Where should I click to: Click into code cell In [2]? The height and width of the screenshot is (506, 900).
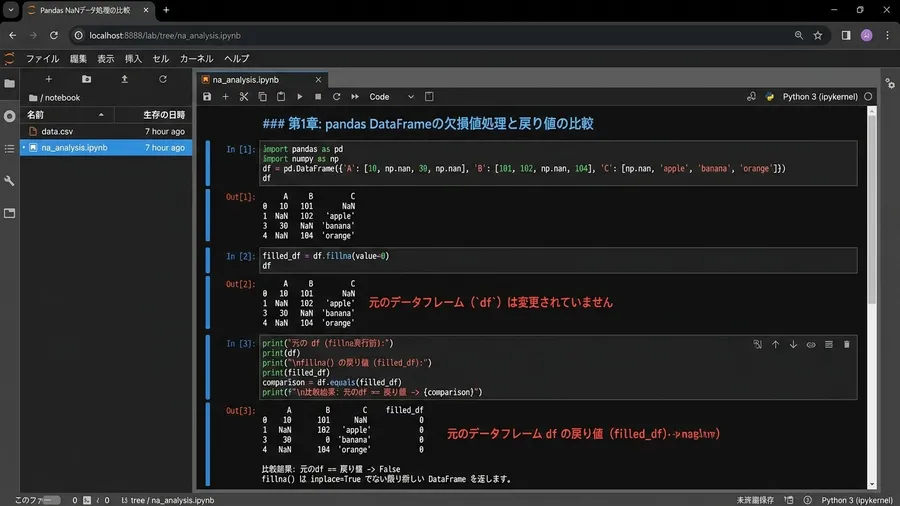pos(558,260)
